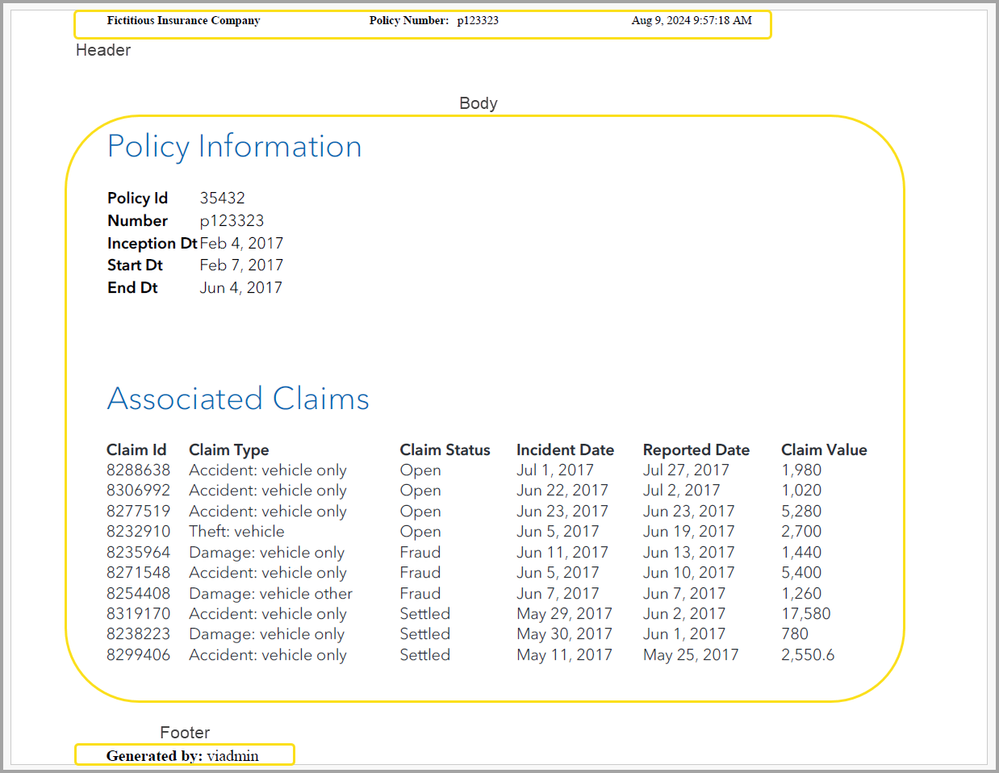Click claim ID 8288638 in the table
The image size is (999, 773).
pos(138,470)
